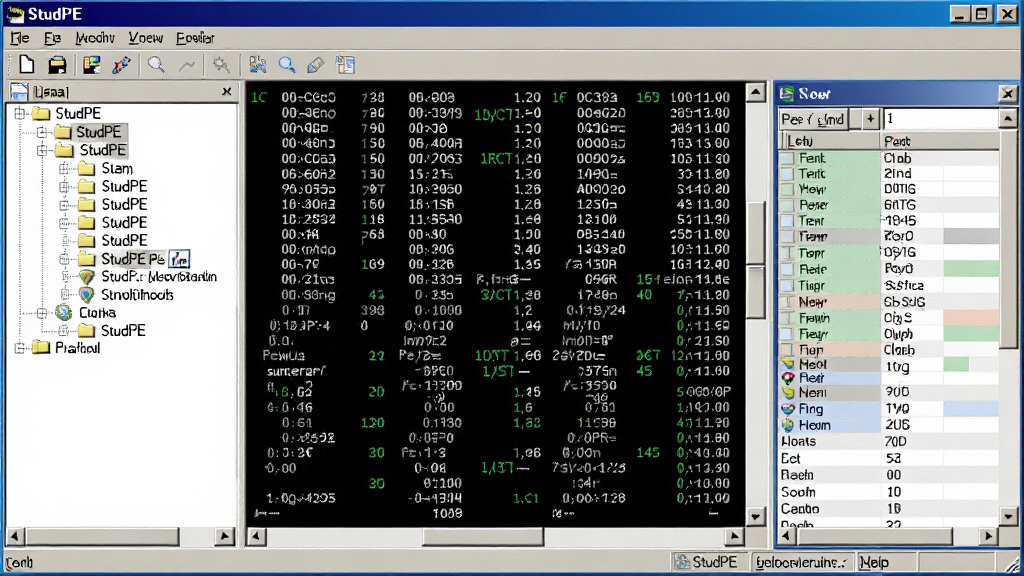Click the Save disk toolbar icon

click(57, 65)
